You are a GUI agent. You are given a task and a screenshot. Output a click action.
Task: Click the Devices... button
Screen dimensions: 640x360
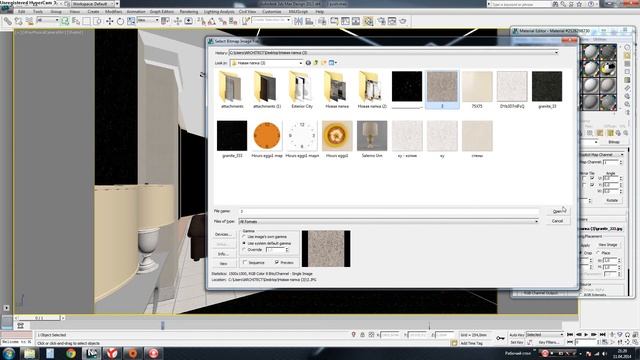pos(223,234)
